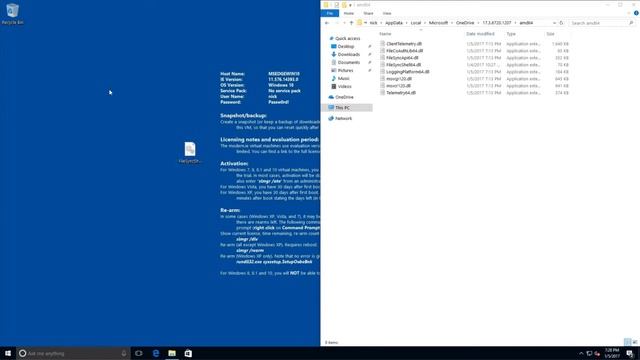Select the FileSyncShell64.dll file
The image size is (640, 360).
pyautogui.click(x=403, y=65)
